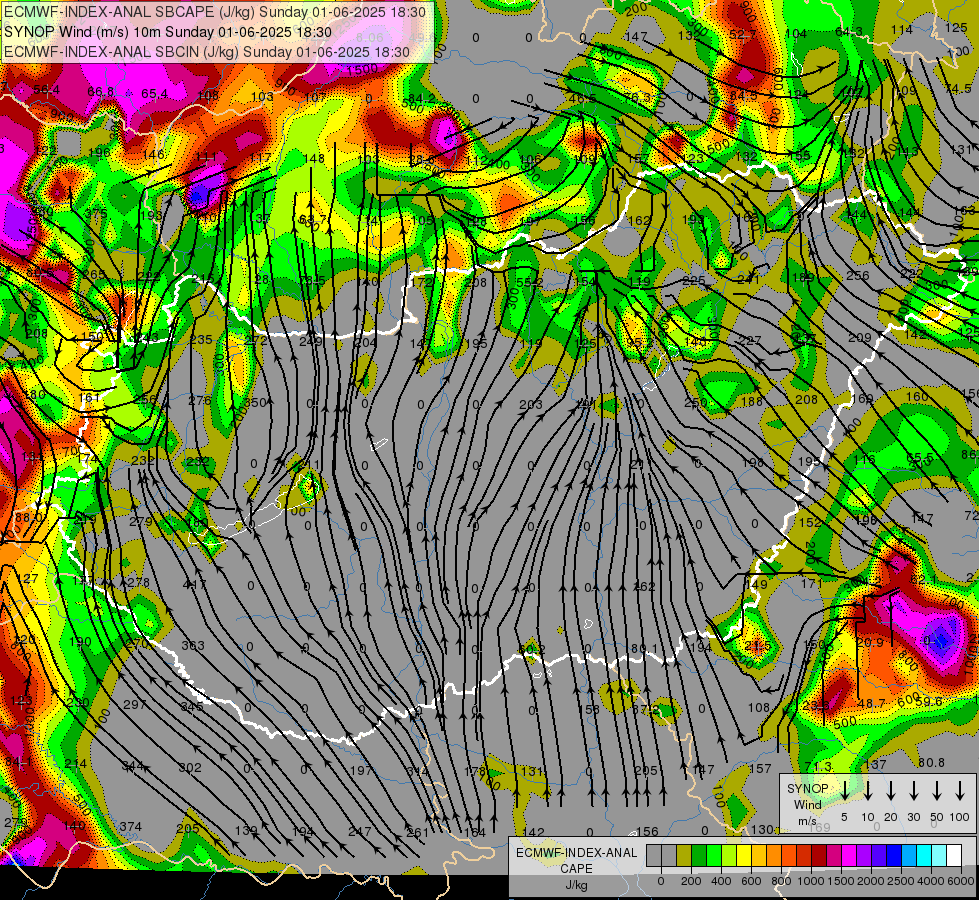Pick the dark red swatch in CAPE legend
The width and height of the screenshot is (979, 900).
click(x=819, y=855)
